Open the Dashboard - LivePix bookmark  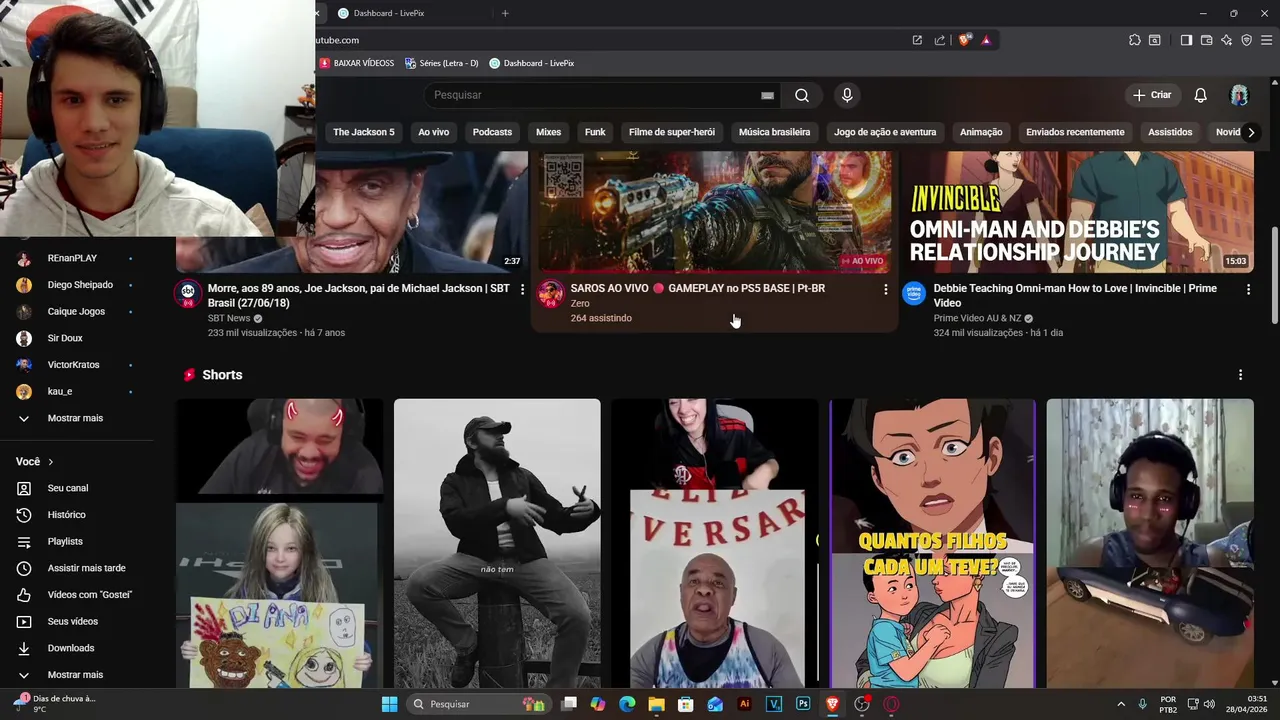(x=531, y=63)
